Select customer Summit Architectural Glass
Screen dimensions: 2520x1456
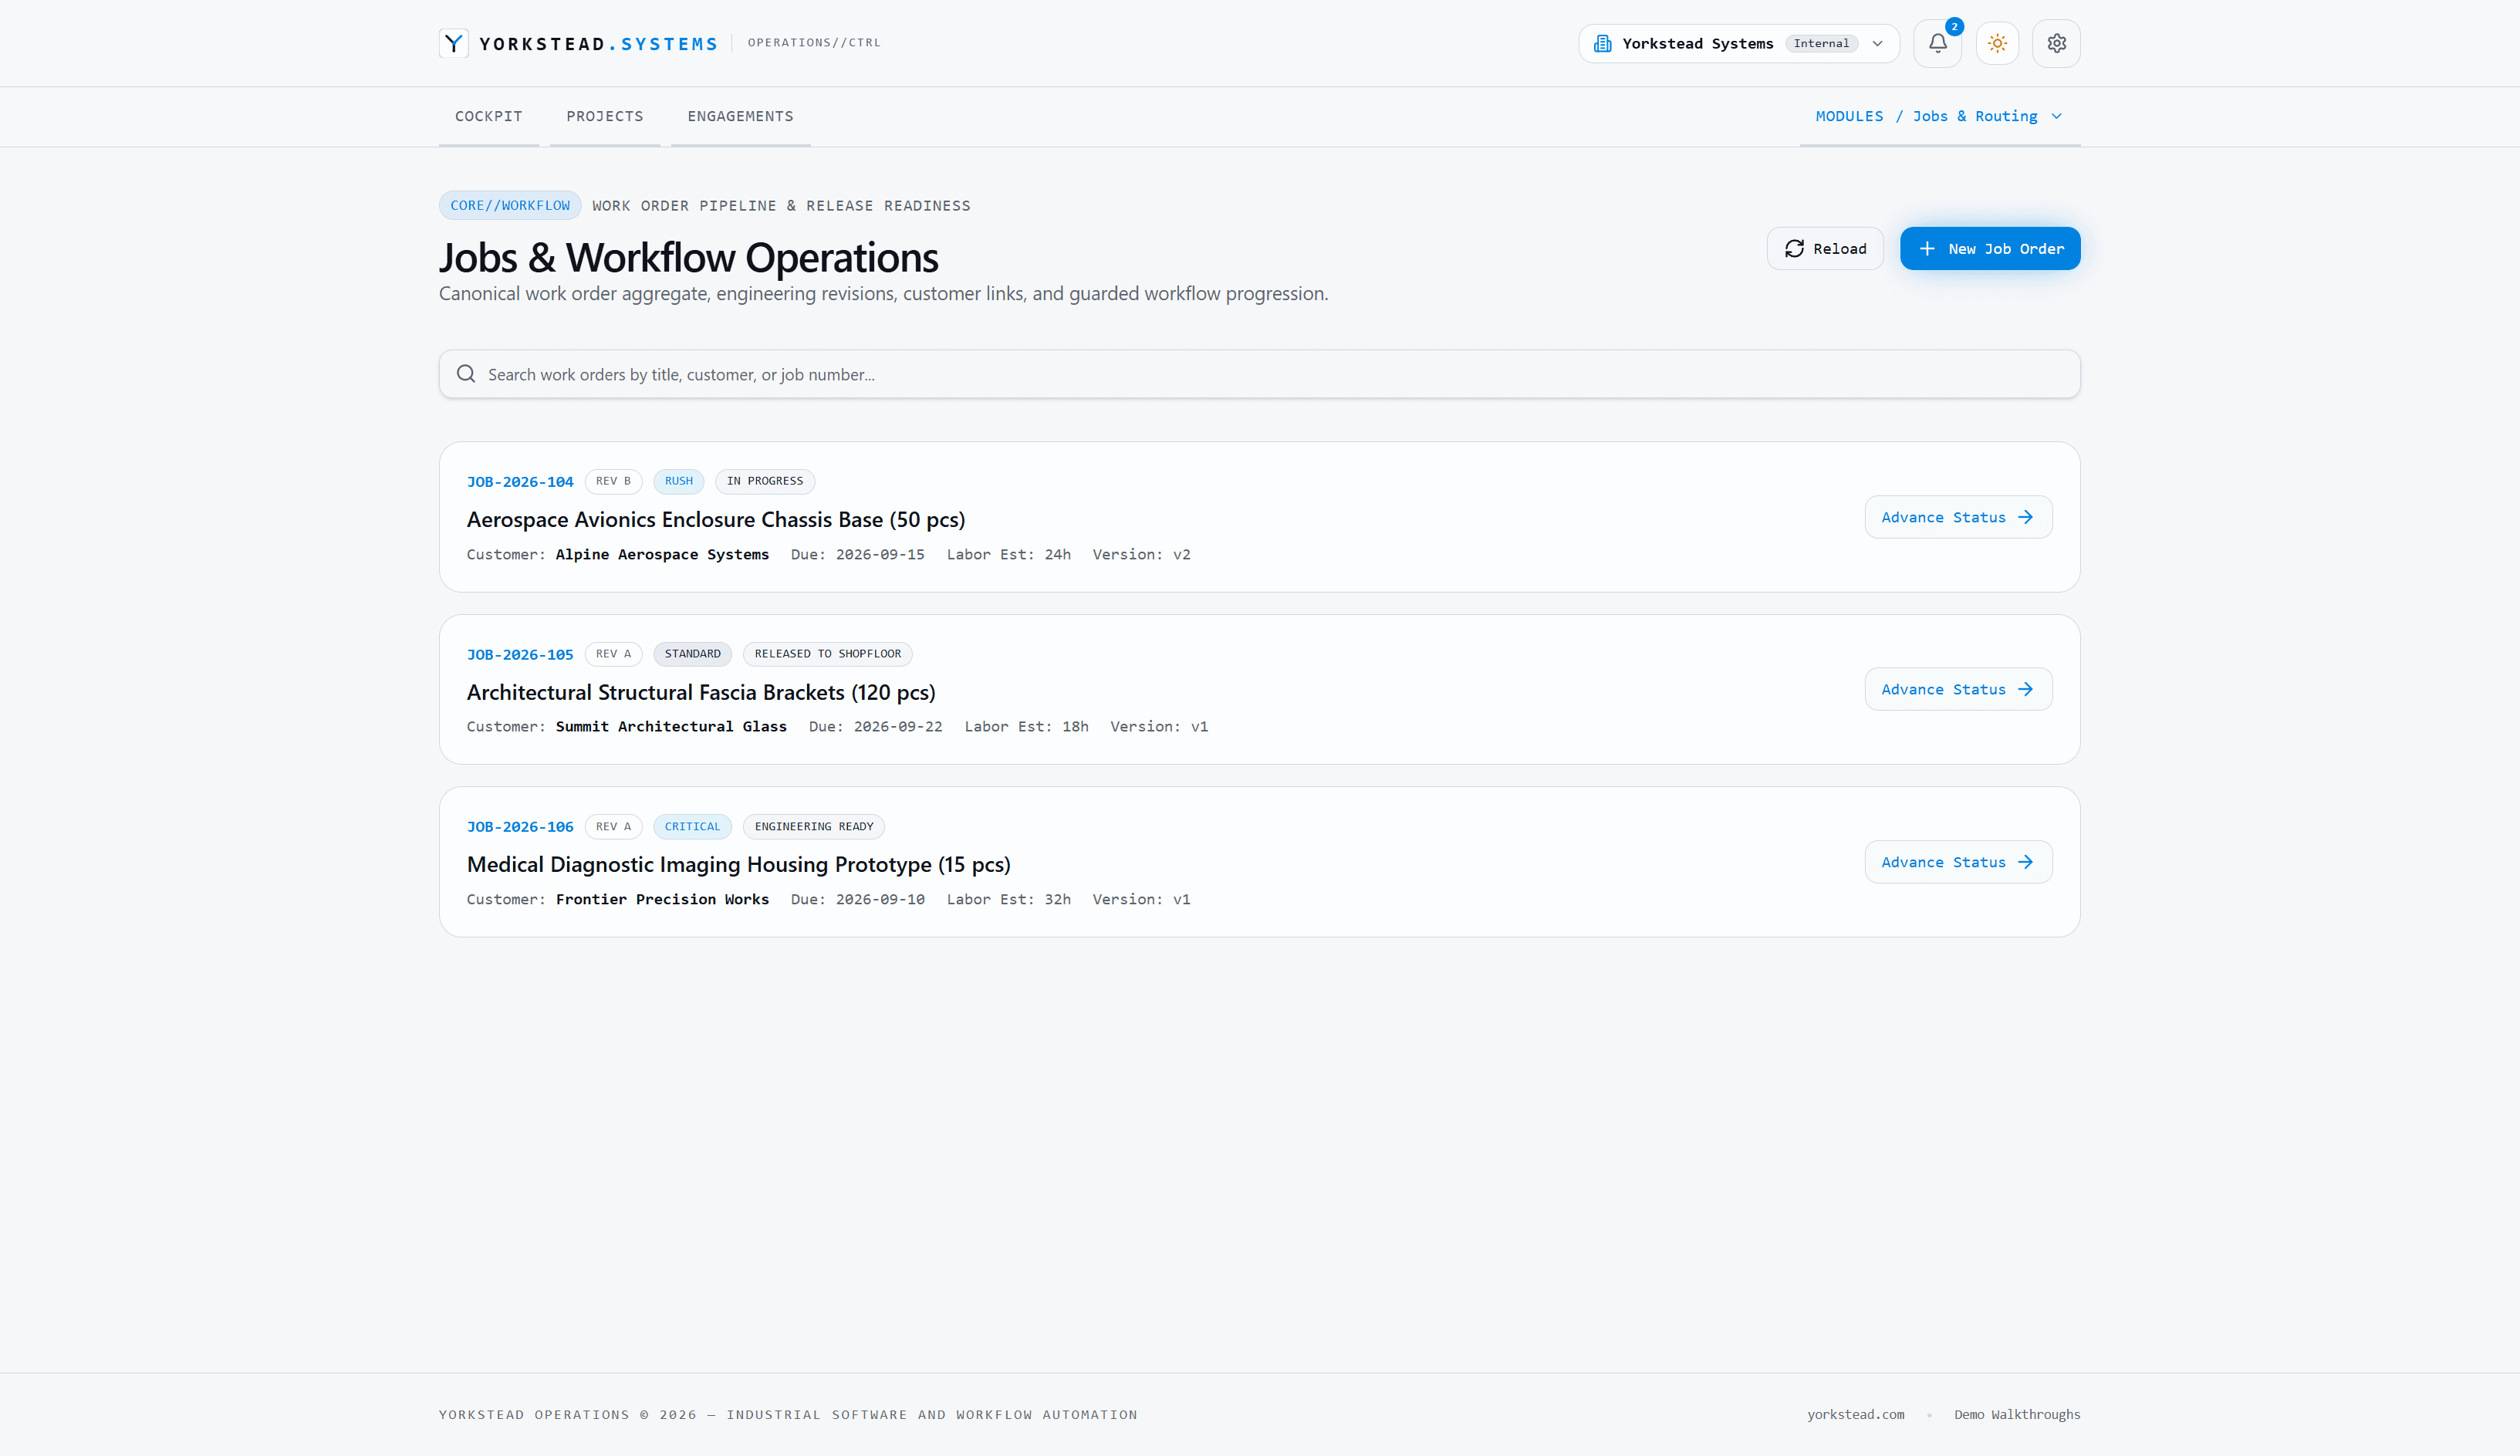[671, 726]
